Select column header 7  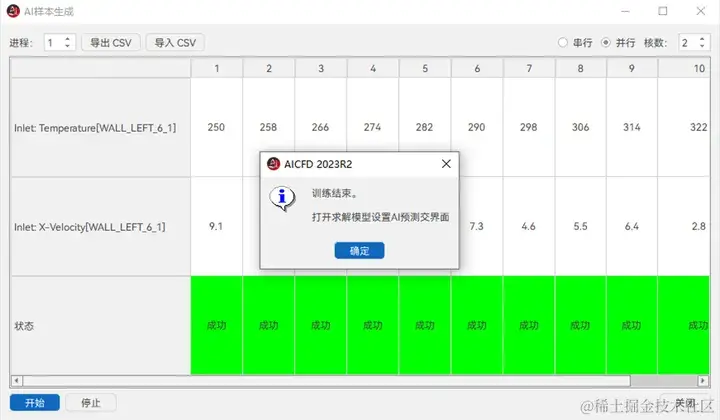529,68
